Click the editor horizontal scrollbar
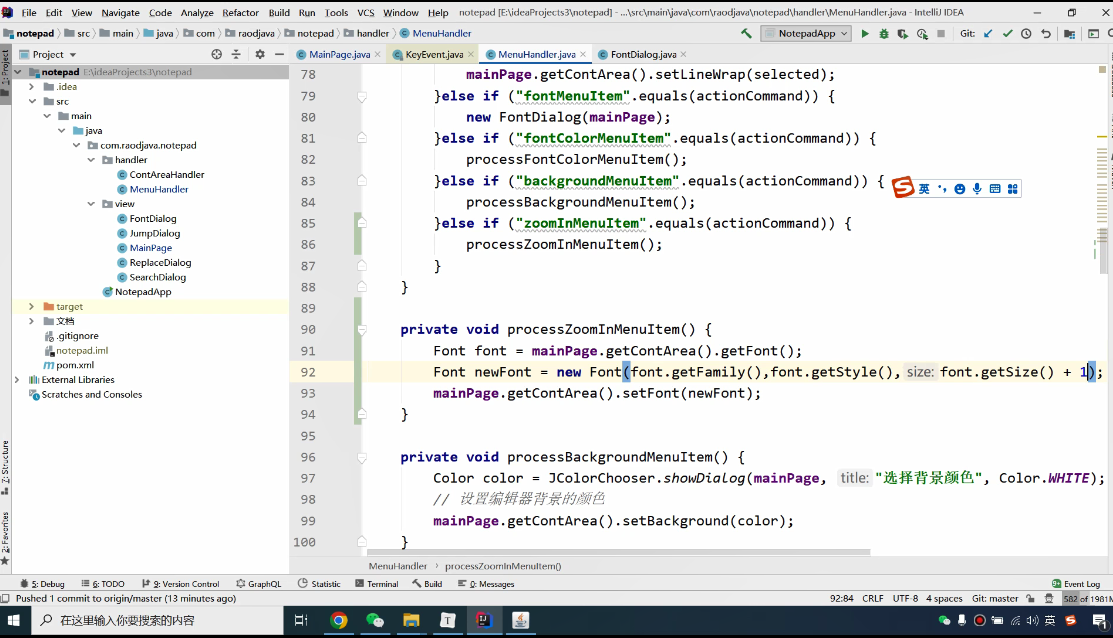 618,551
